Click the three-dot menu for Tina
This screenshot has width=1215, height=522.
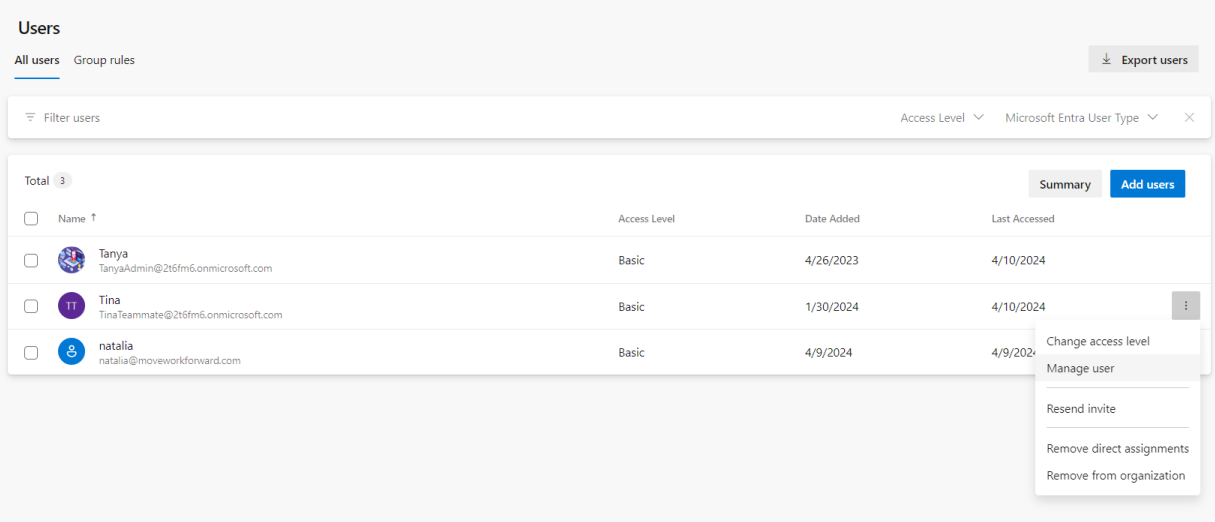pos(1185,306)
